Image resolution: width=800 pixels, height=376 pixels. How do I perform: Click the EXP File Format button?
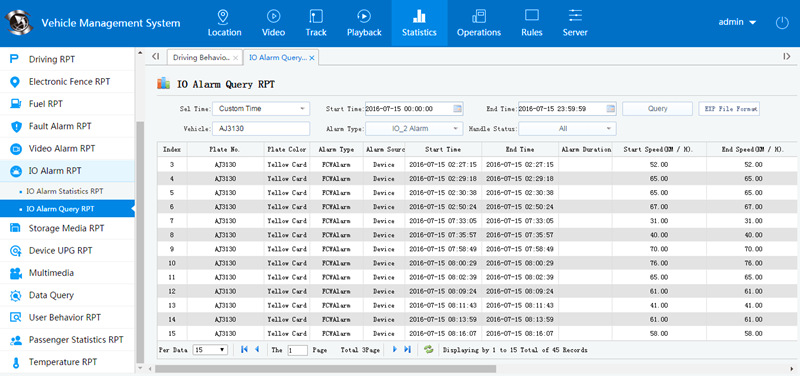coord(729,109)
